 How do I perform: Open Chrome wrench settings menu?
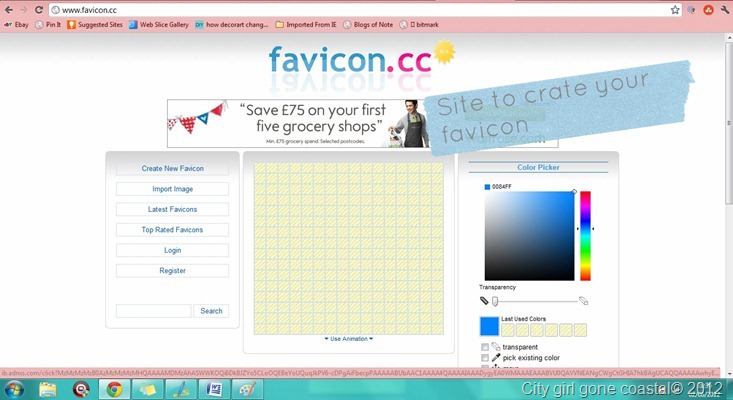click(x=725, y=9)
